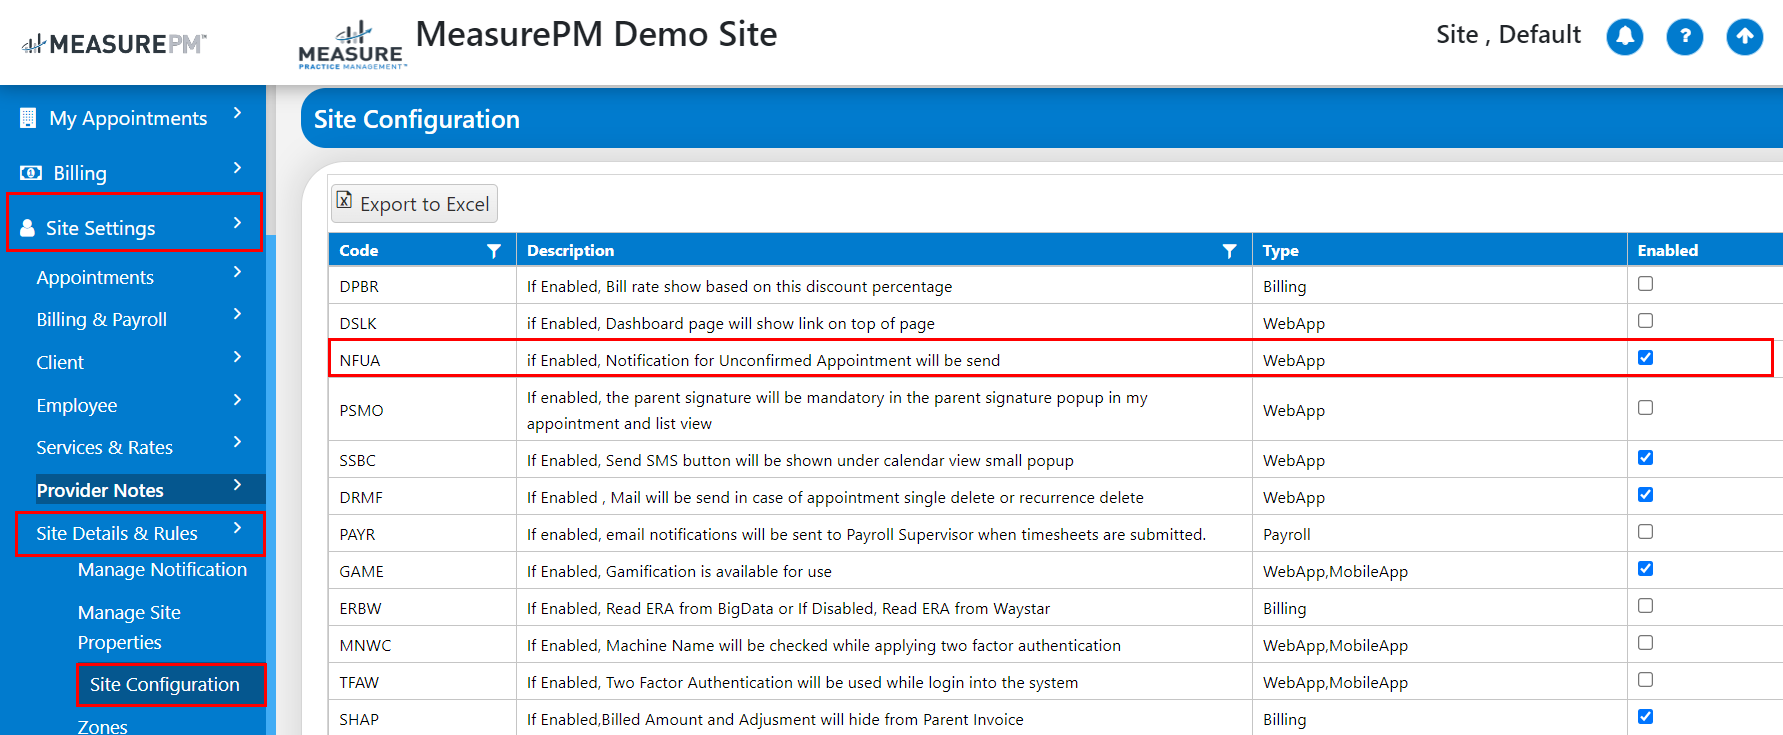Select Site Settings in sidebar

(100, 228)
